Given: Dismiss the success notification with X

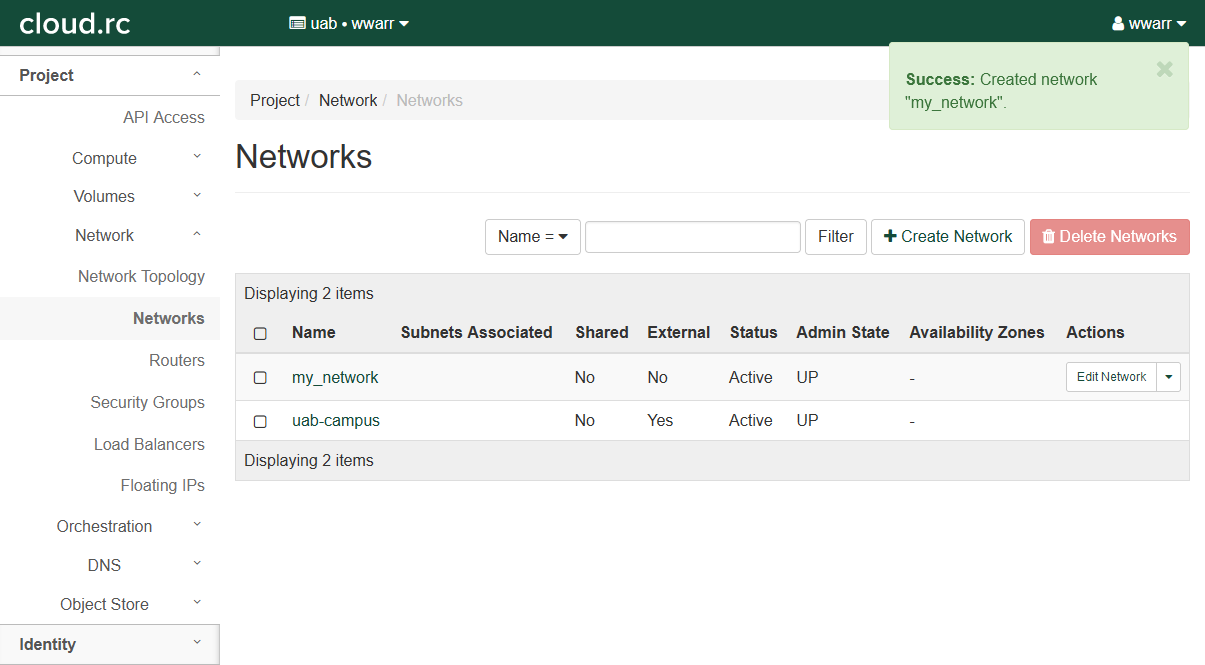Looking at the screenshot, I should [x=1164, y=69].
